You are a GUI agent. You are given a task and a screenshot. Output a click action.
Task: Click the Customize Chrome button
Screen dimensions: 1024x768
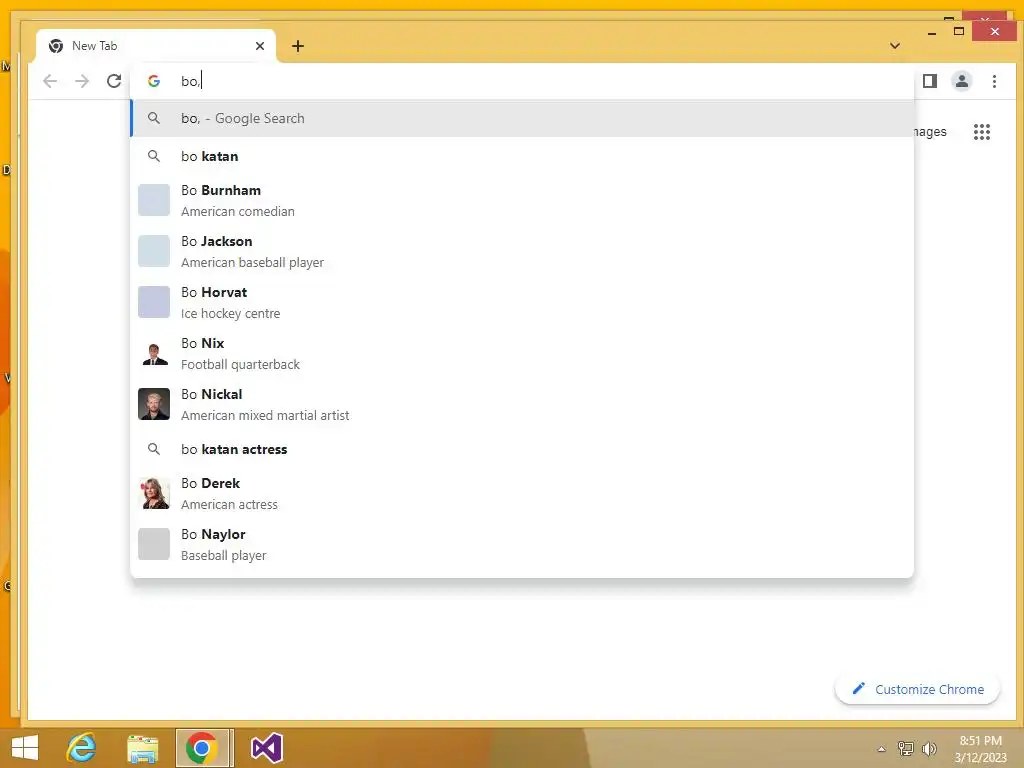tap(917, 689)
